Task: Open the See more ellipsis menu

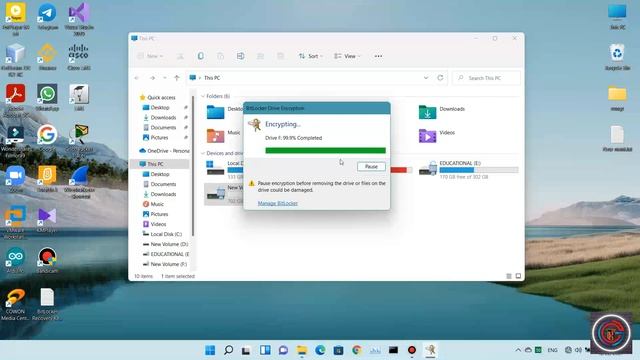Action: 378,56
